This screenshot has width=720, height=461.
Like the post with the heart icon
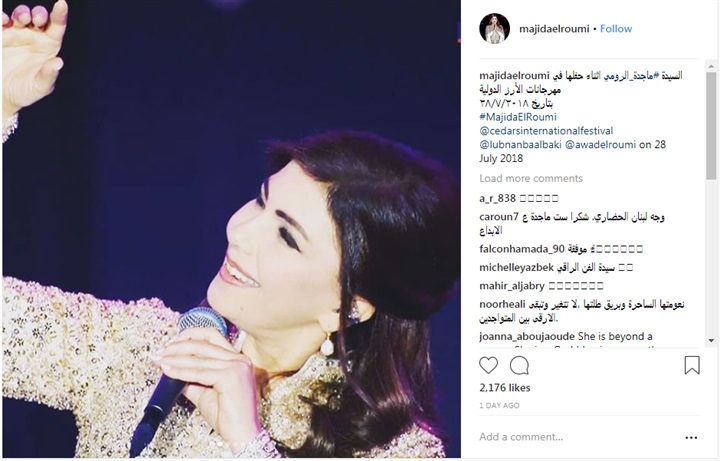point(488,365)
